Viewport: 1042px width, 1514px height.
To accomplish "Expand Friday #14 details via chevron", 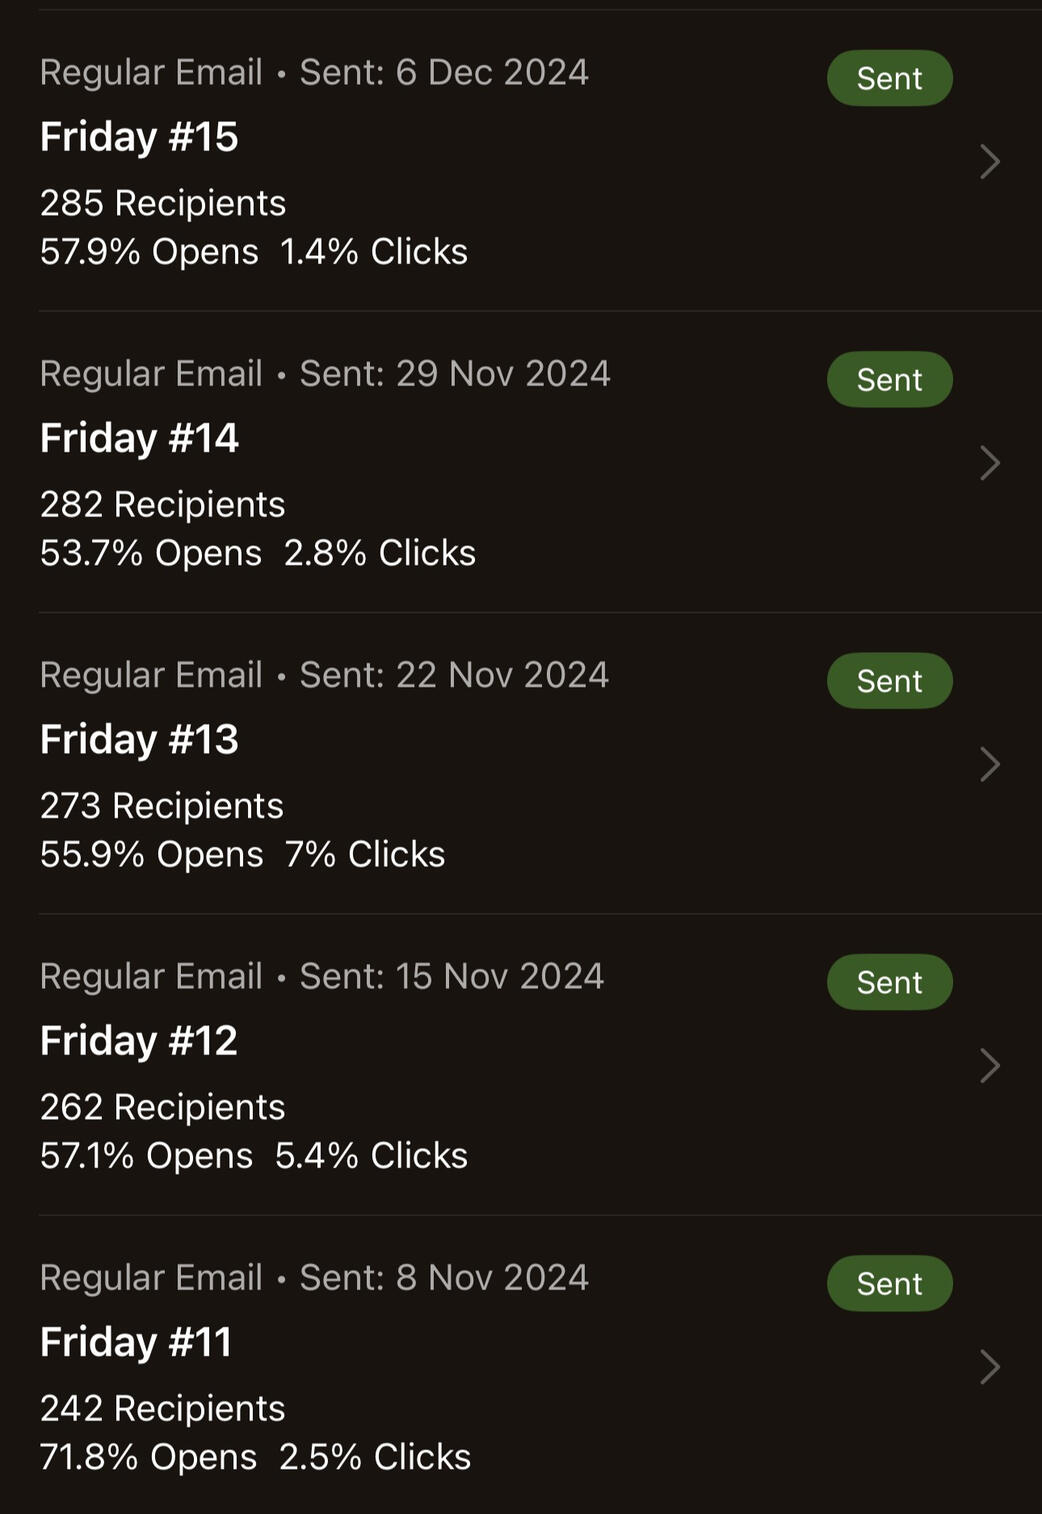I will coord(989,463).
